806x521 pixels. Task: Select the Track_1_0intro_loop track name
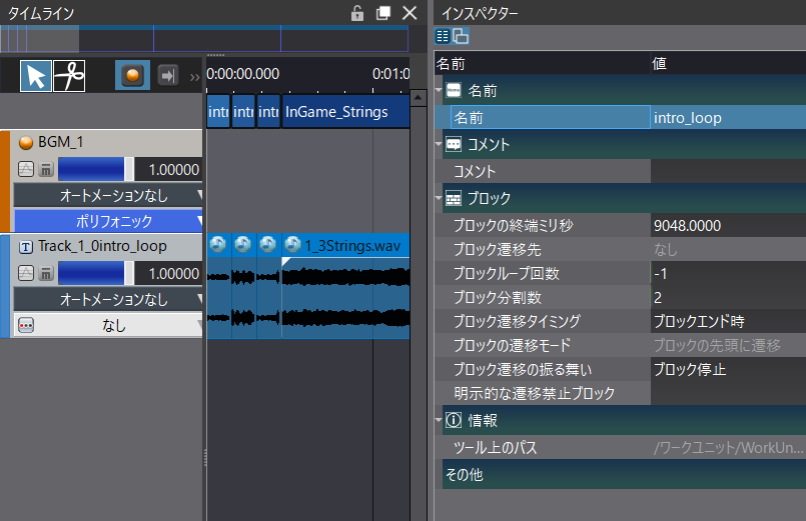point(102,246)
